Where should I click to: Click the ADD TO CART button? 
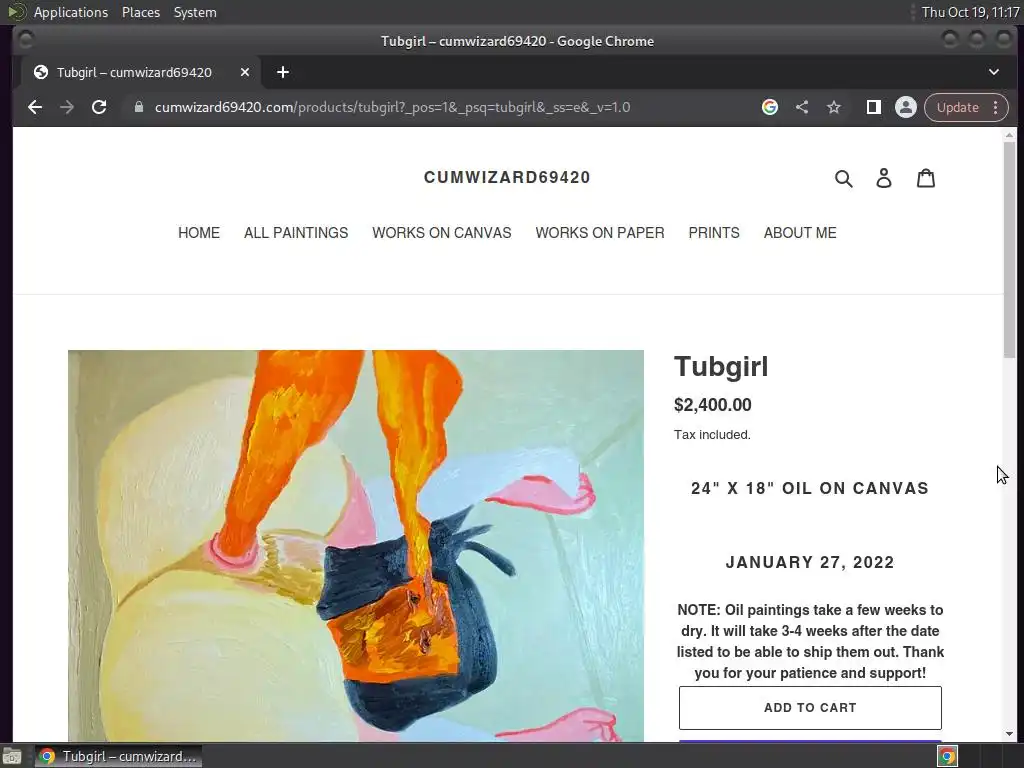[x=810, y=708]
